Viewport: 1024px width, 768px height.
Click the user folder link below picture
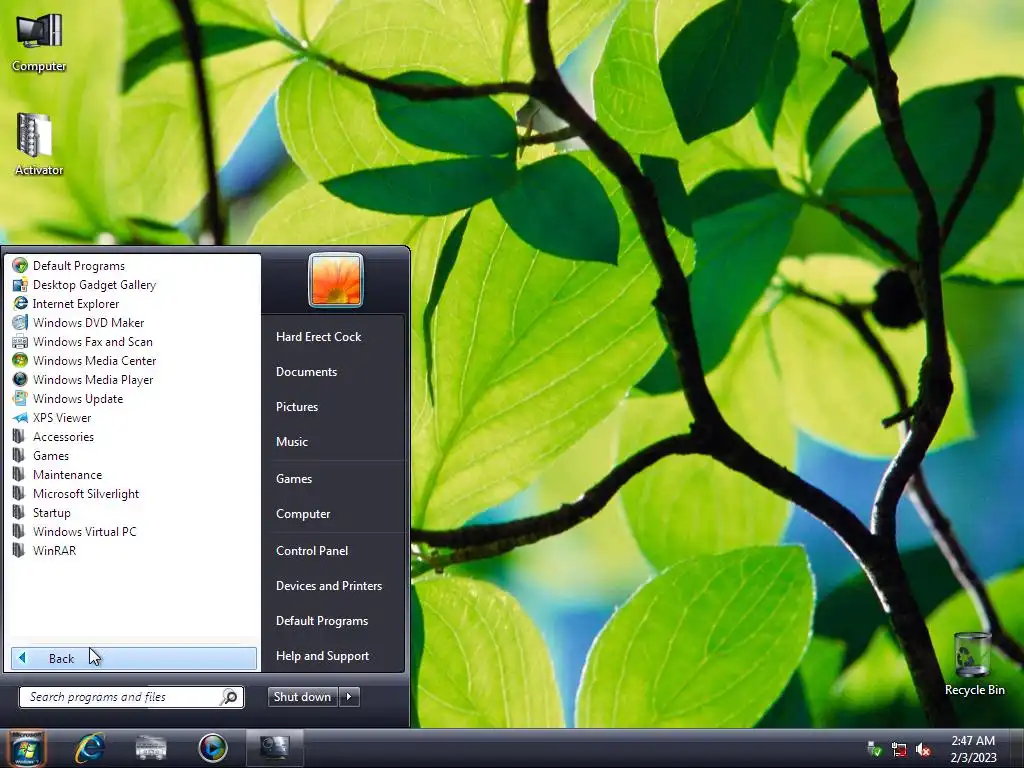click(318, 337)
